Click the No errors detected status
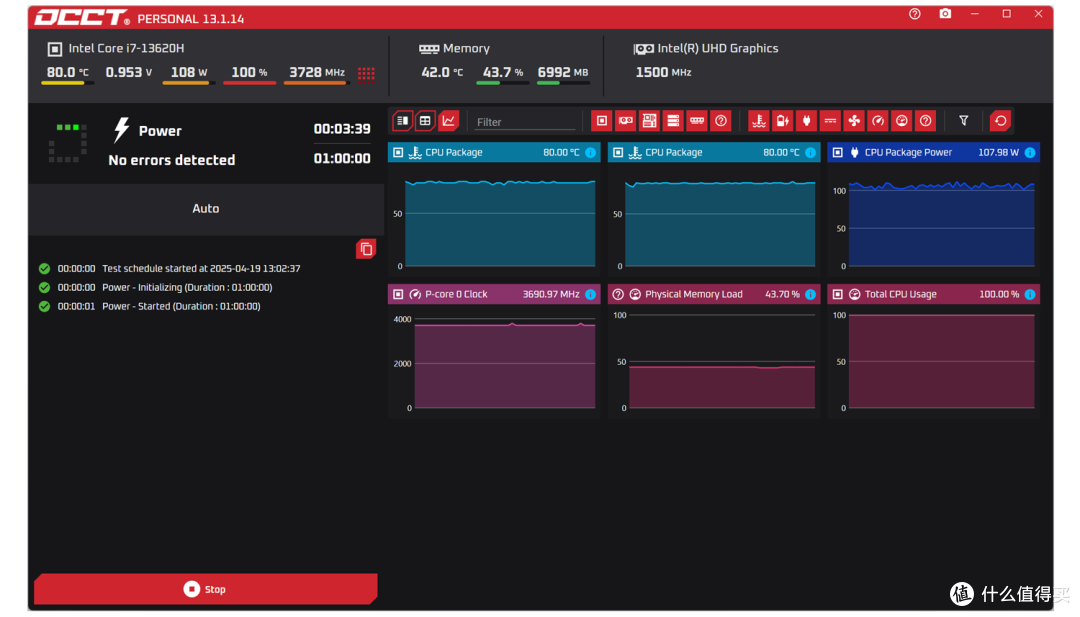The width and height of the screenshot is (1080, 617). pos(172,160)
